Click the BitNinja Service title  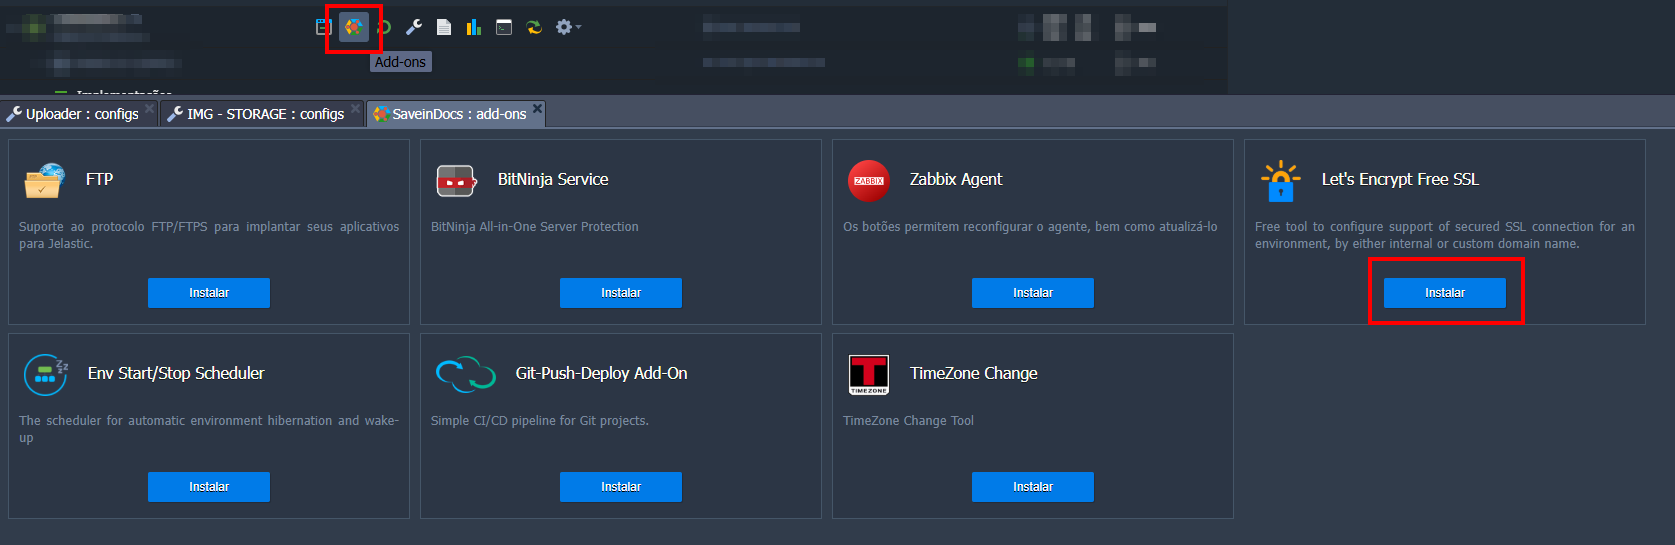point(553,179)
